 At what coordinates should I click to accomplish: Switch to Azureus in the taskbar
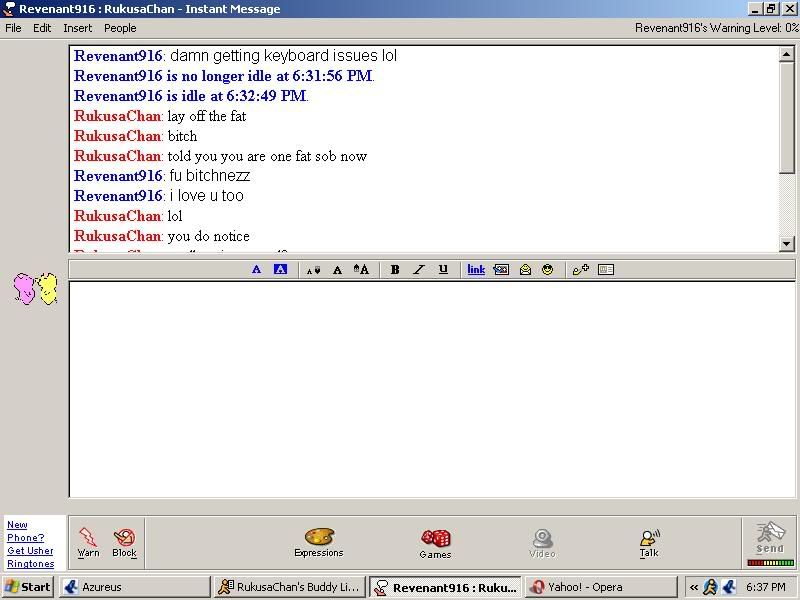(x=135, y=587)
